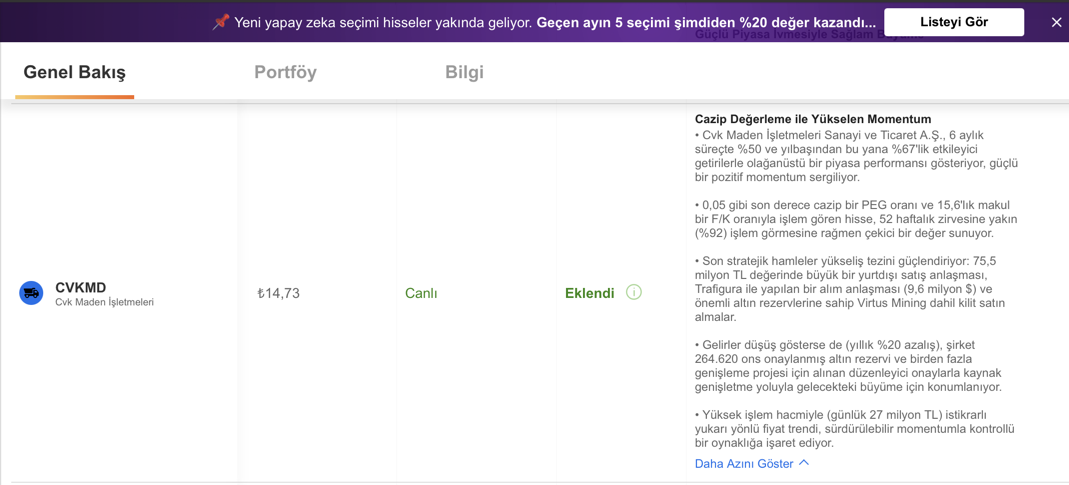Switch to the Genel Bakış tab

click(74, 72)
